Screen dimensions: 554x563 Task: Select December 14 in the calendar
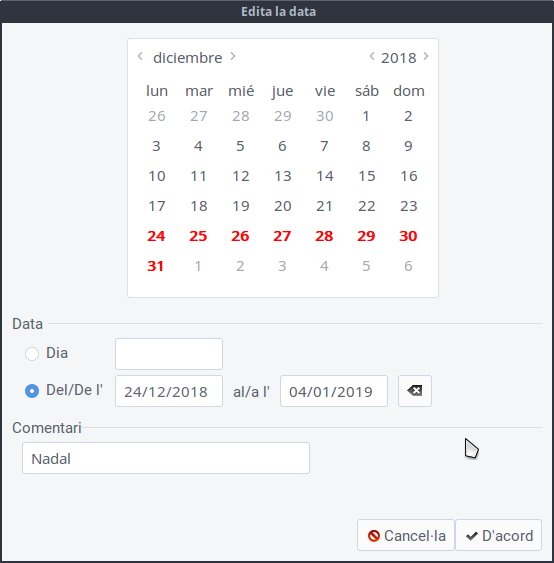coord(325,176)
